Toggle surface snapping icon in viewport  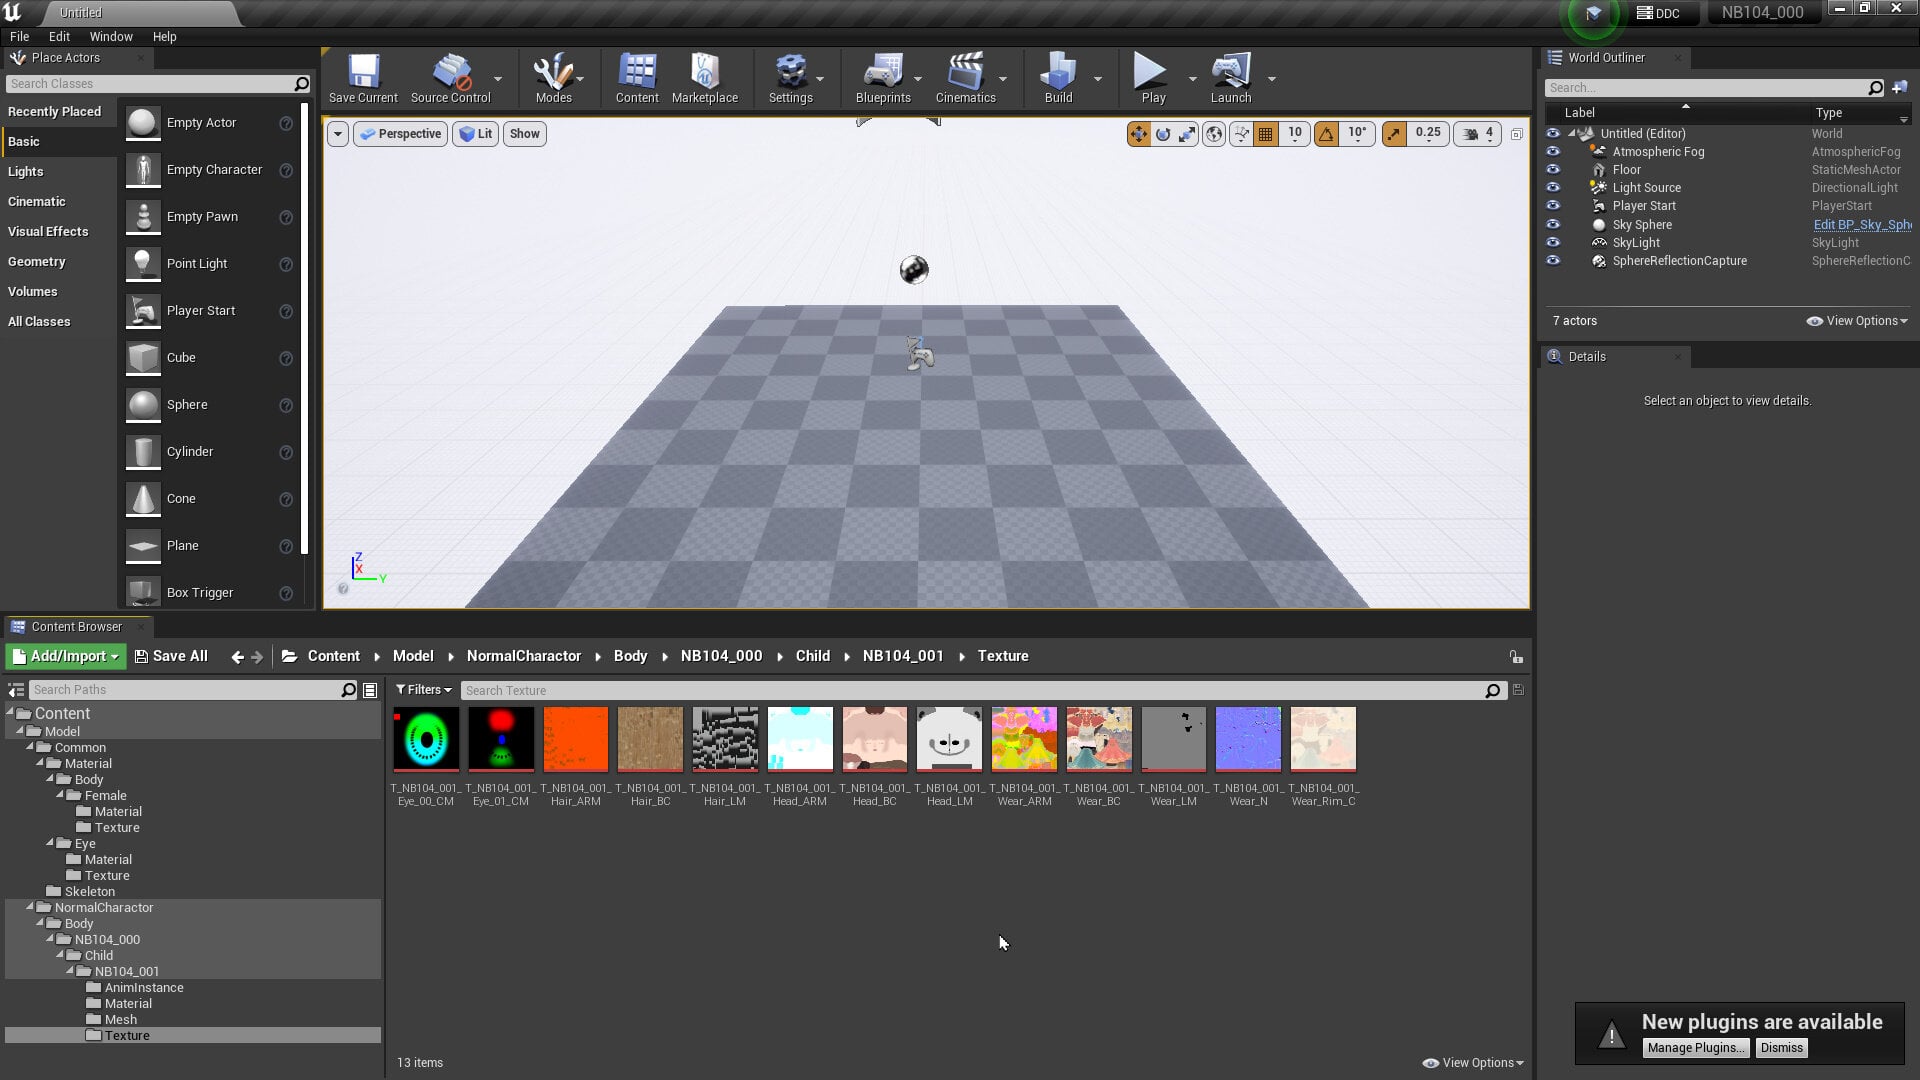click(1241, 134)
